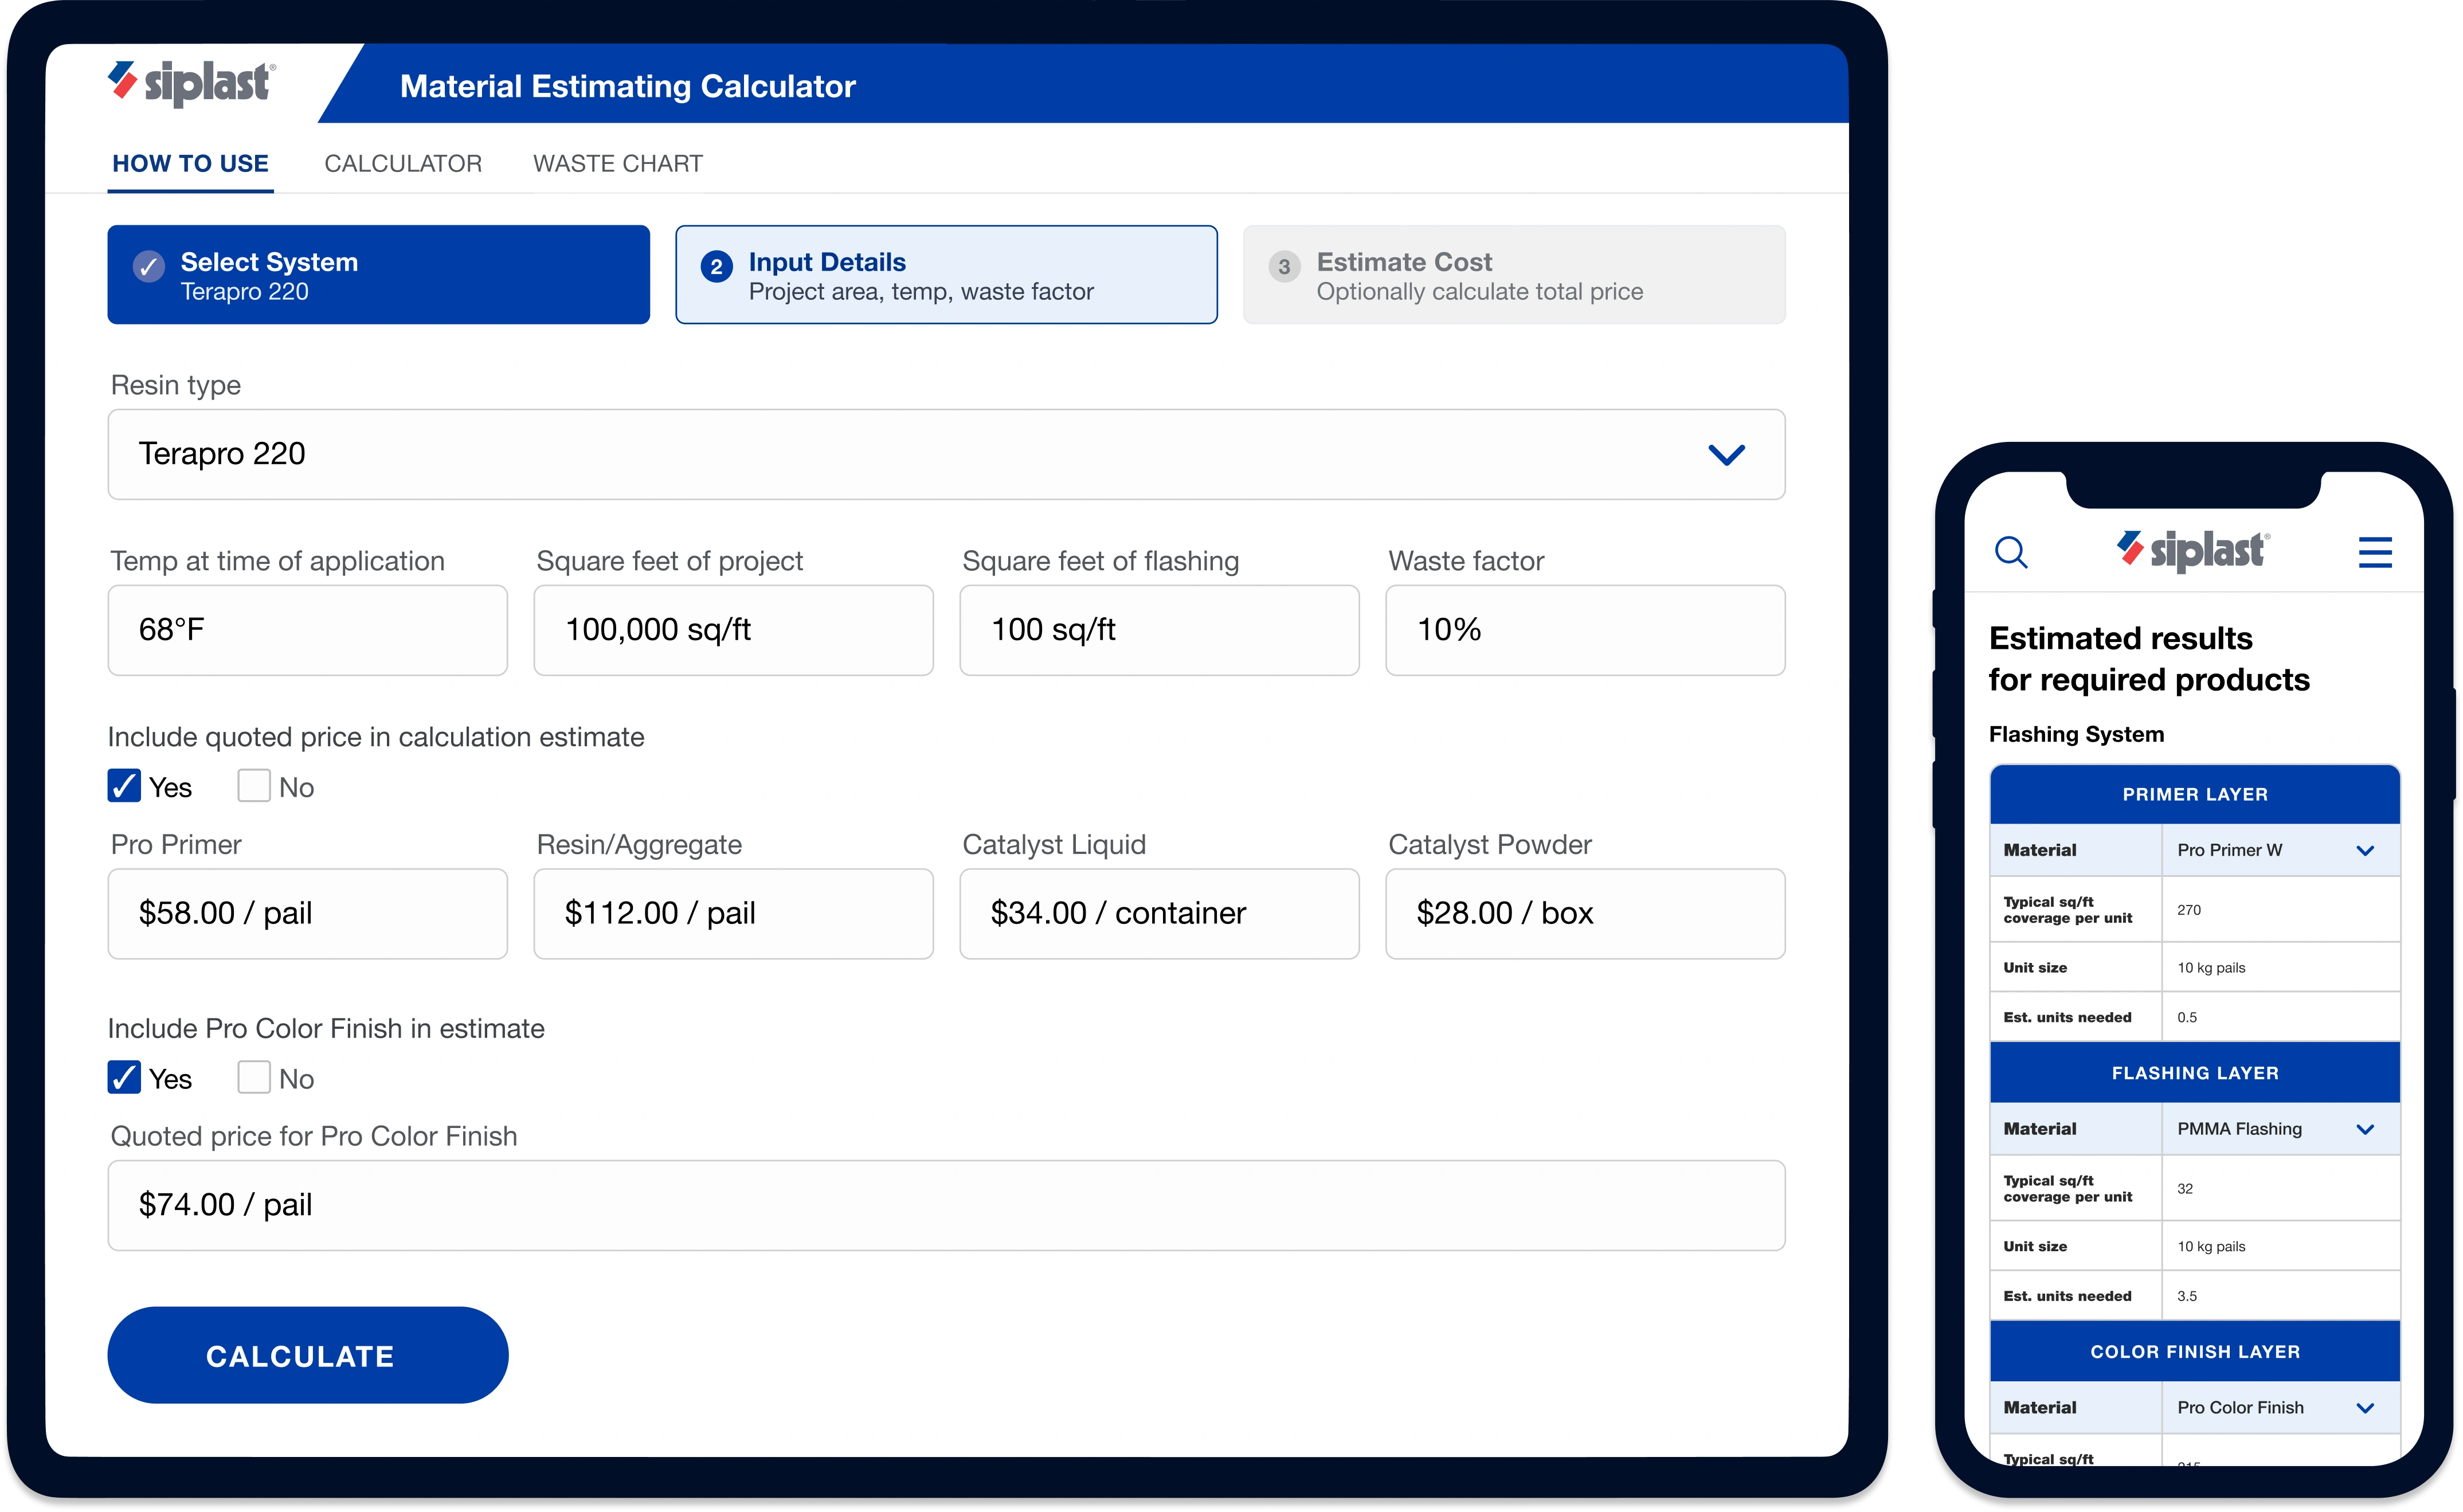Switch to the Calculator tab
This screenshot has height=1512, width=2463.
[403, 163]
